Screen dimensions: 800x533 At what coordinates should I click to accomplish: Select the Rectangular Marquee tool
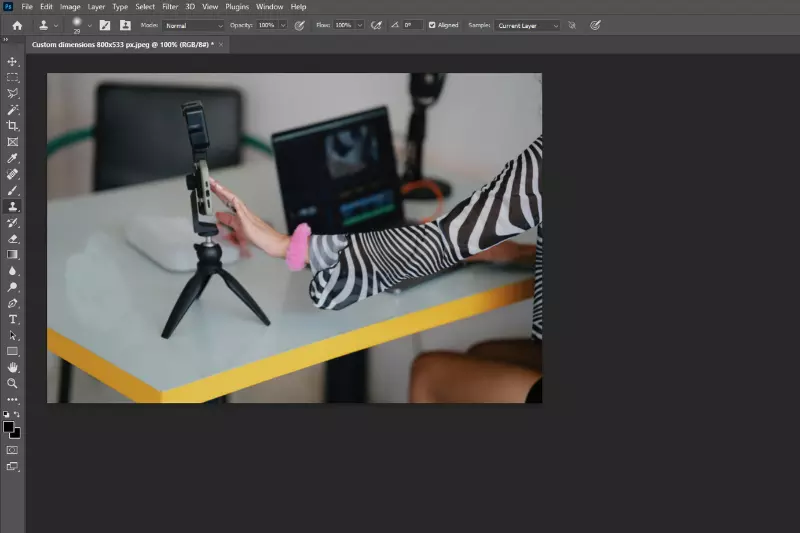tap(12, 78)
